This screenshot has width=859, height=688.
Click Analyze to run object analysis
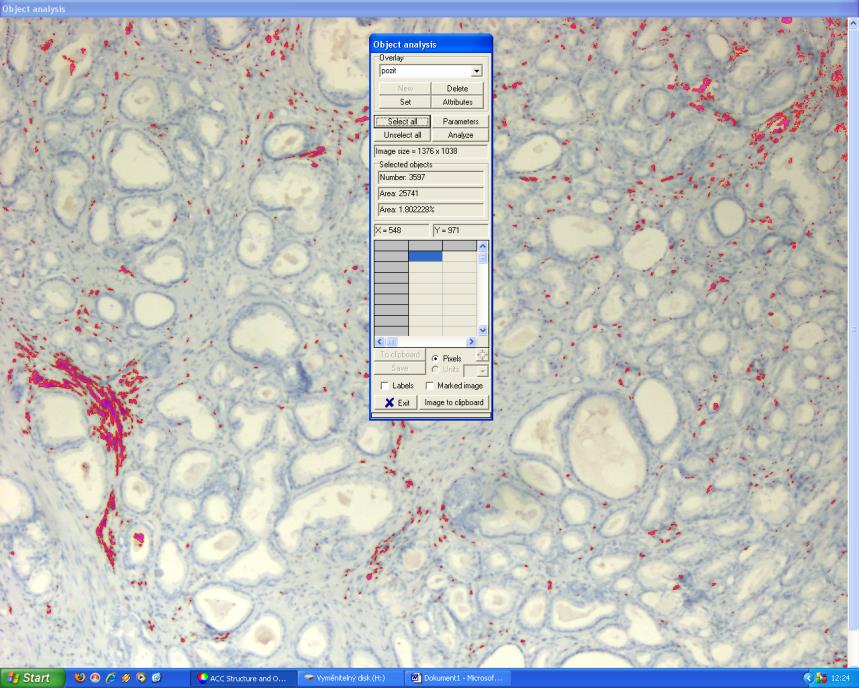pyautogui.click(x=460, y=135)
